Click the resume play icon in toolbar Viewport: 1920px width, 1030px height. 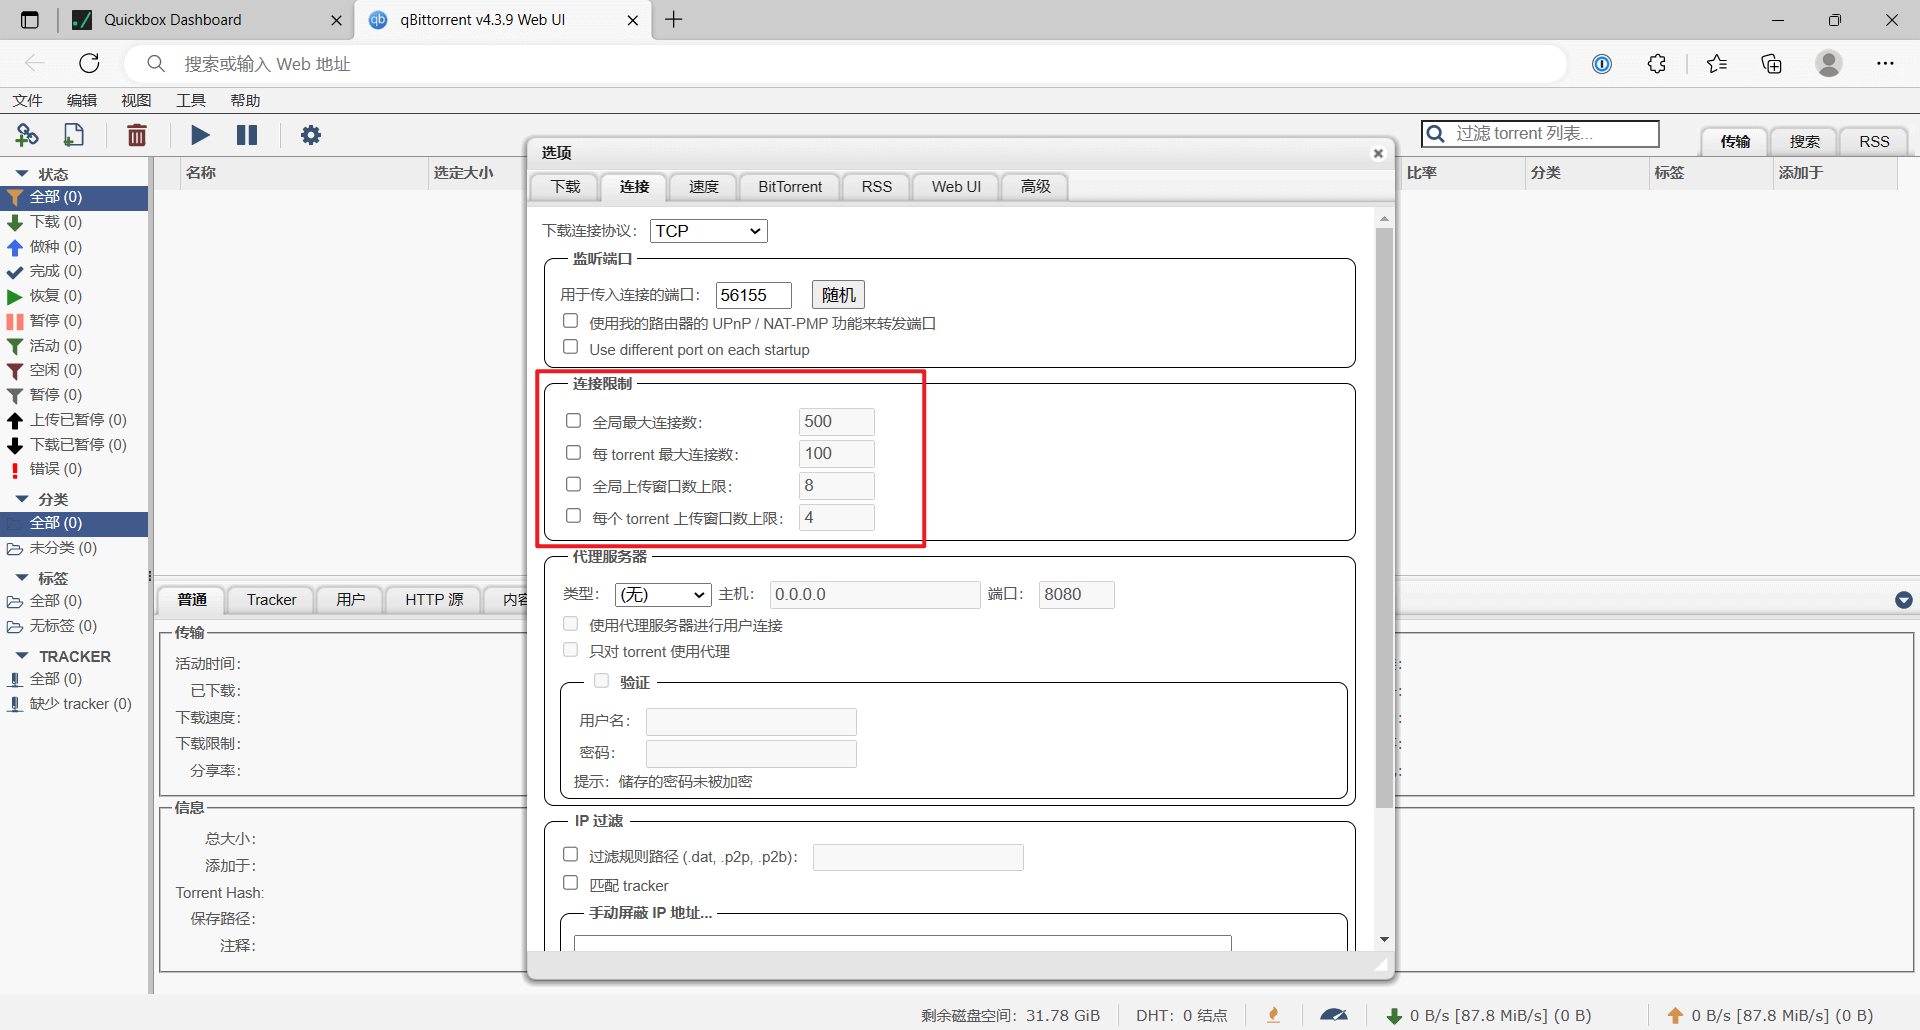click(200, 135)
